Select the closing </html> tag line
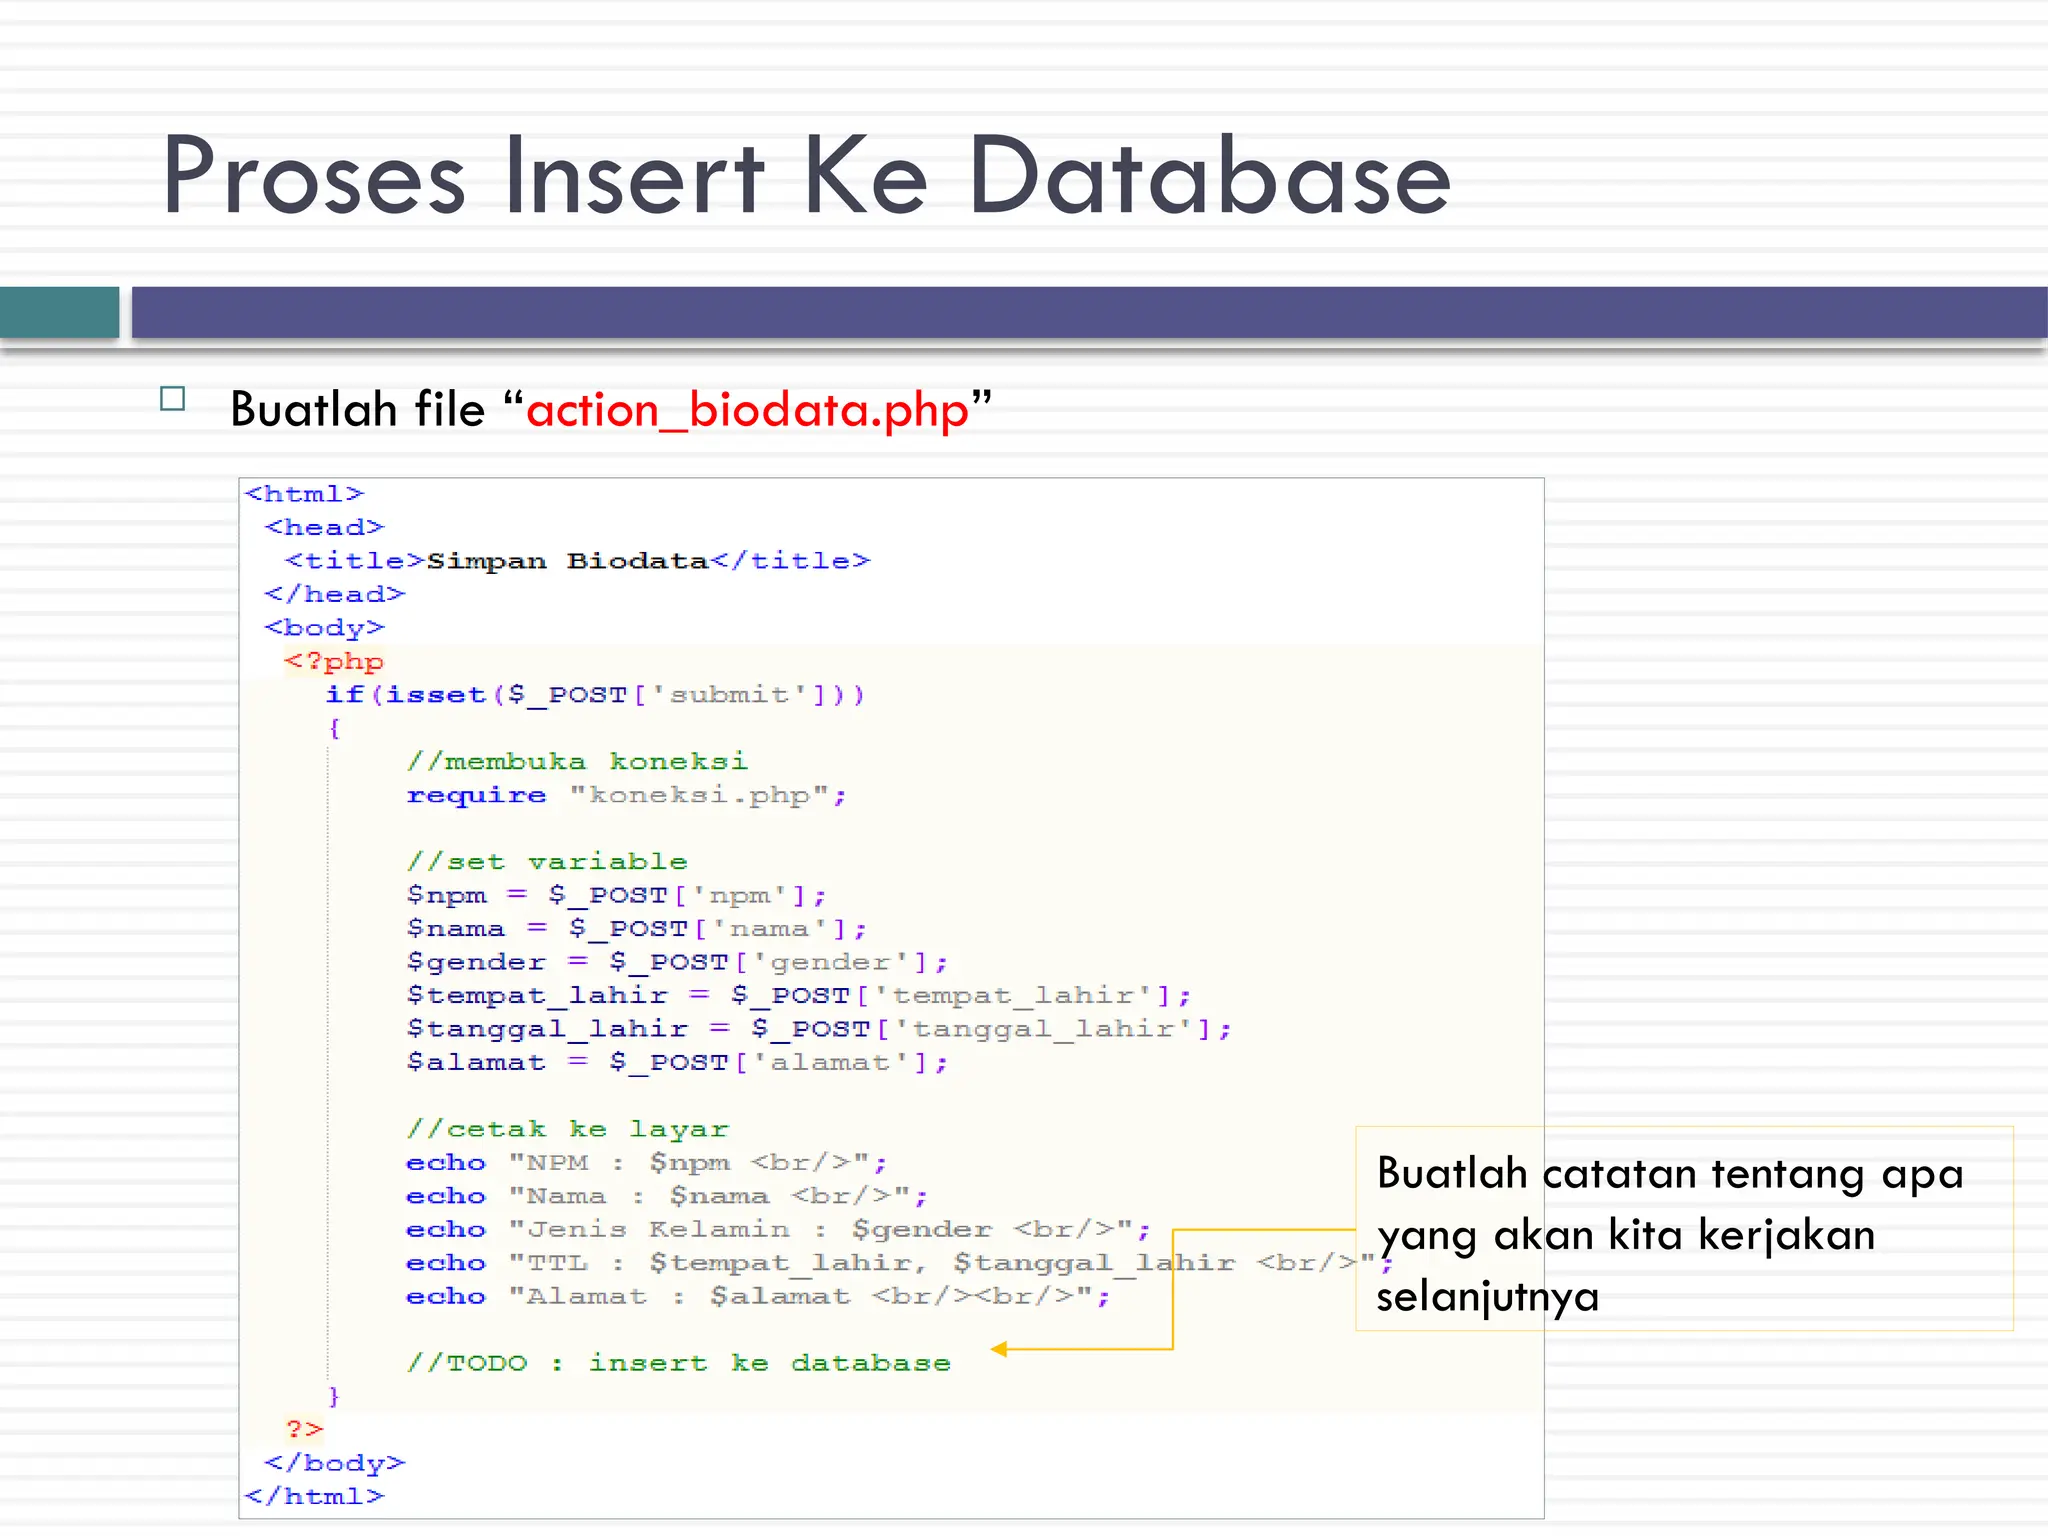2048x1536 pixels. coord(315,1497)
